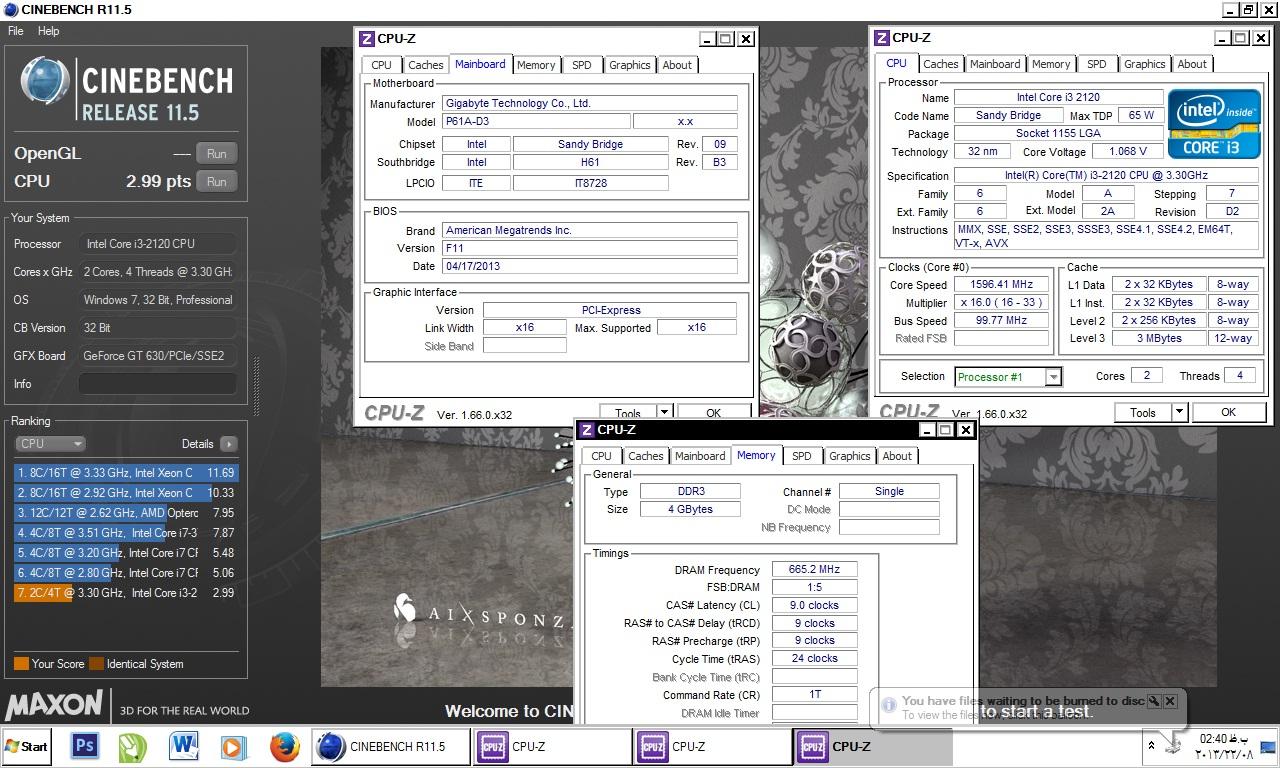Open the Help menu in CINEBENCH
1280x768 pixels.
[x=49, y=31]
